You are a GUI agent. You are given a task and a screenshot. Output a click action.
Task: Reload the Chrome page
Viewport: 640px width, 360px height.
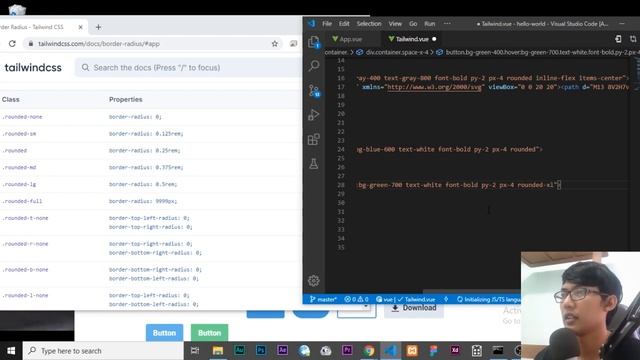point(12,44)
